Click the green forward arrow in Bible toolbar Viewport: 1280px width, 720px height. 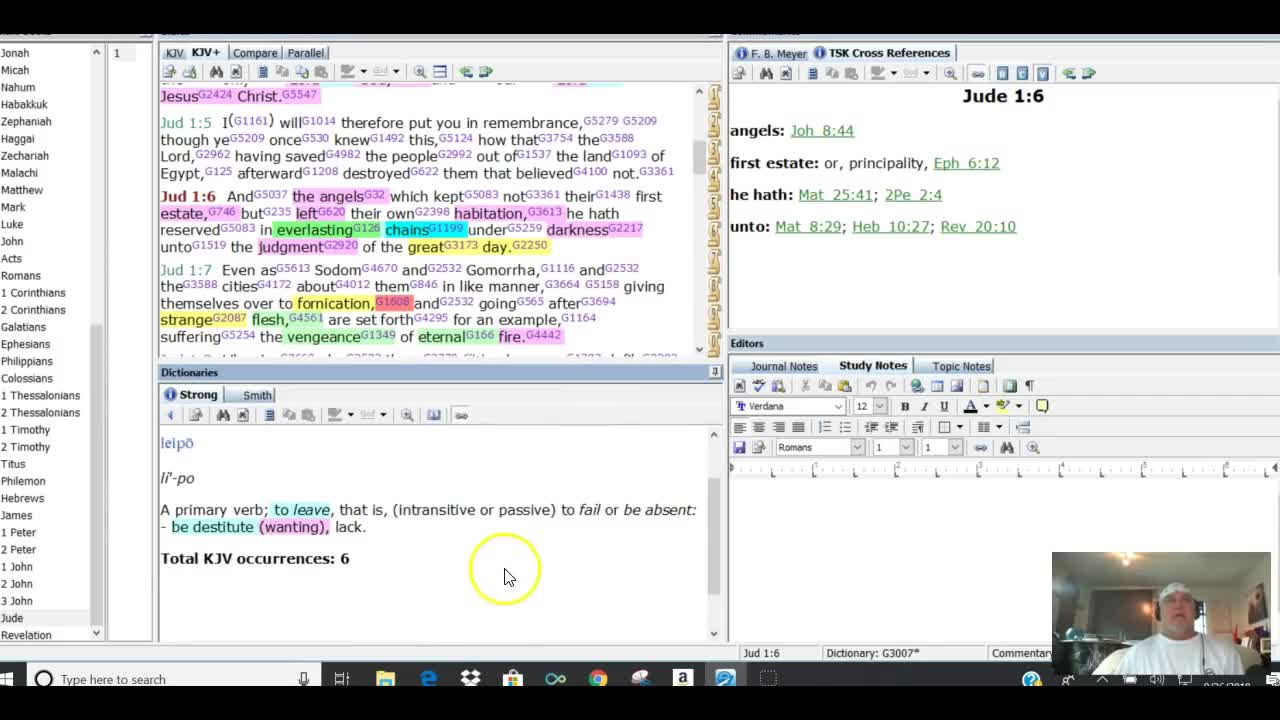pyautogui.click(x=486, y=72)
